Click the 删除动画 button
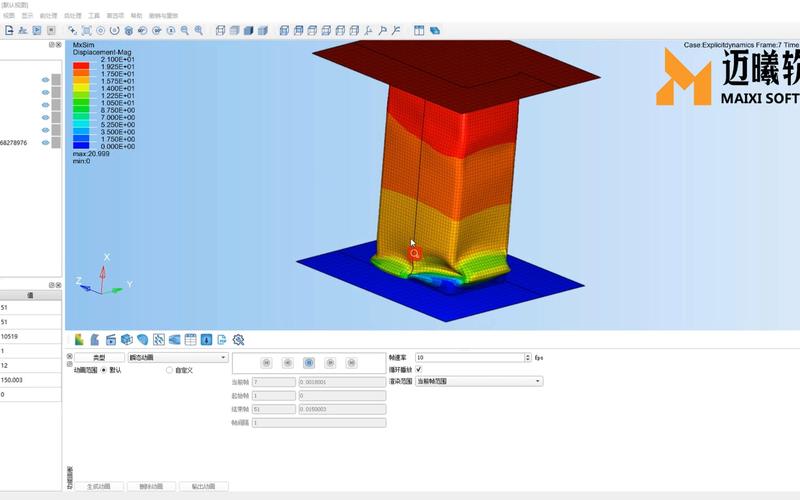Image resolution: width=800 pixels, height=500 pixels. point(151,486)
